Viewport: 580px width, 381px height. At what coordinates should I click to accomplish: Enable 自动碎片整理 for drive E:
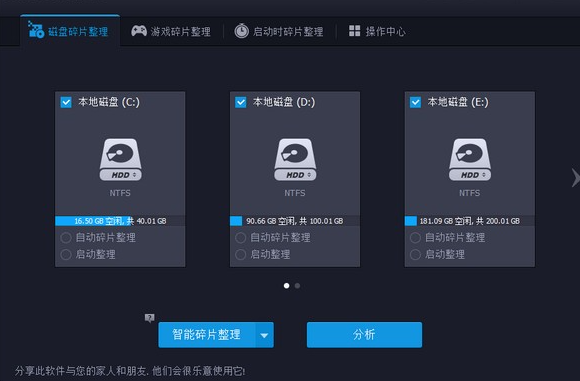pyautogui.click(x=415, y=237)
